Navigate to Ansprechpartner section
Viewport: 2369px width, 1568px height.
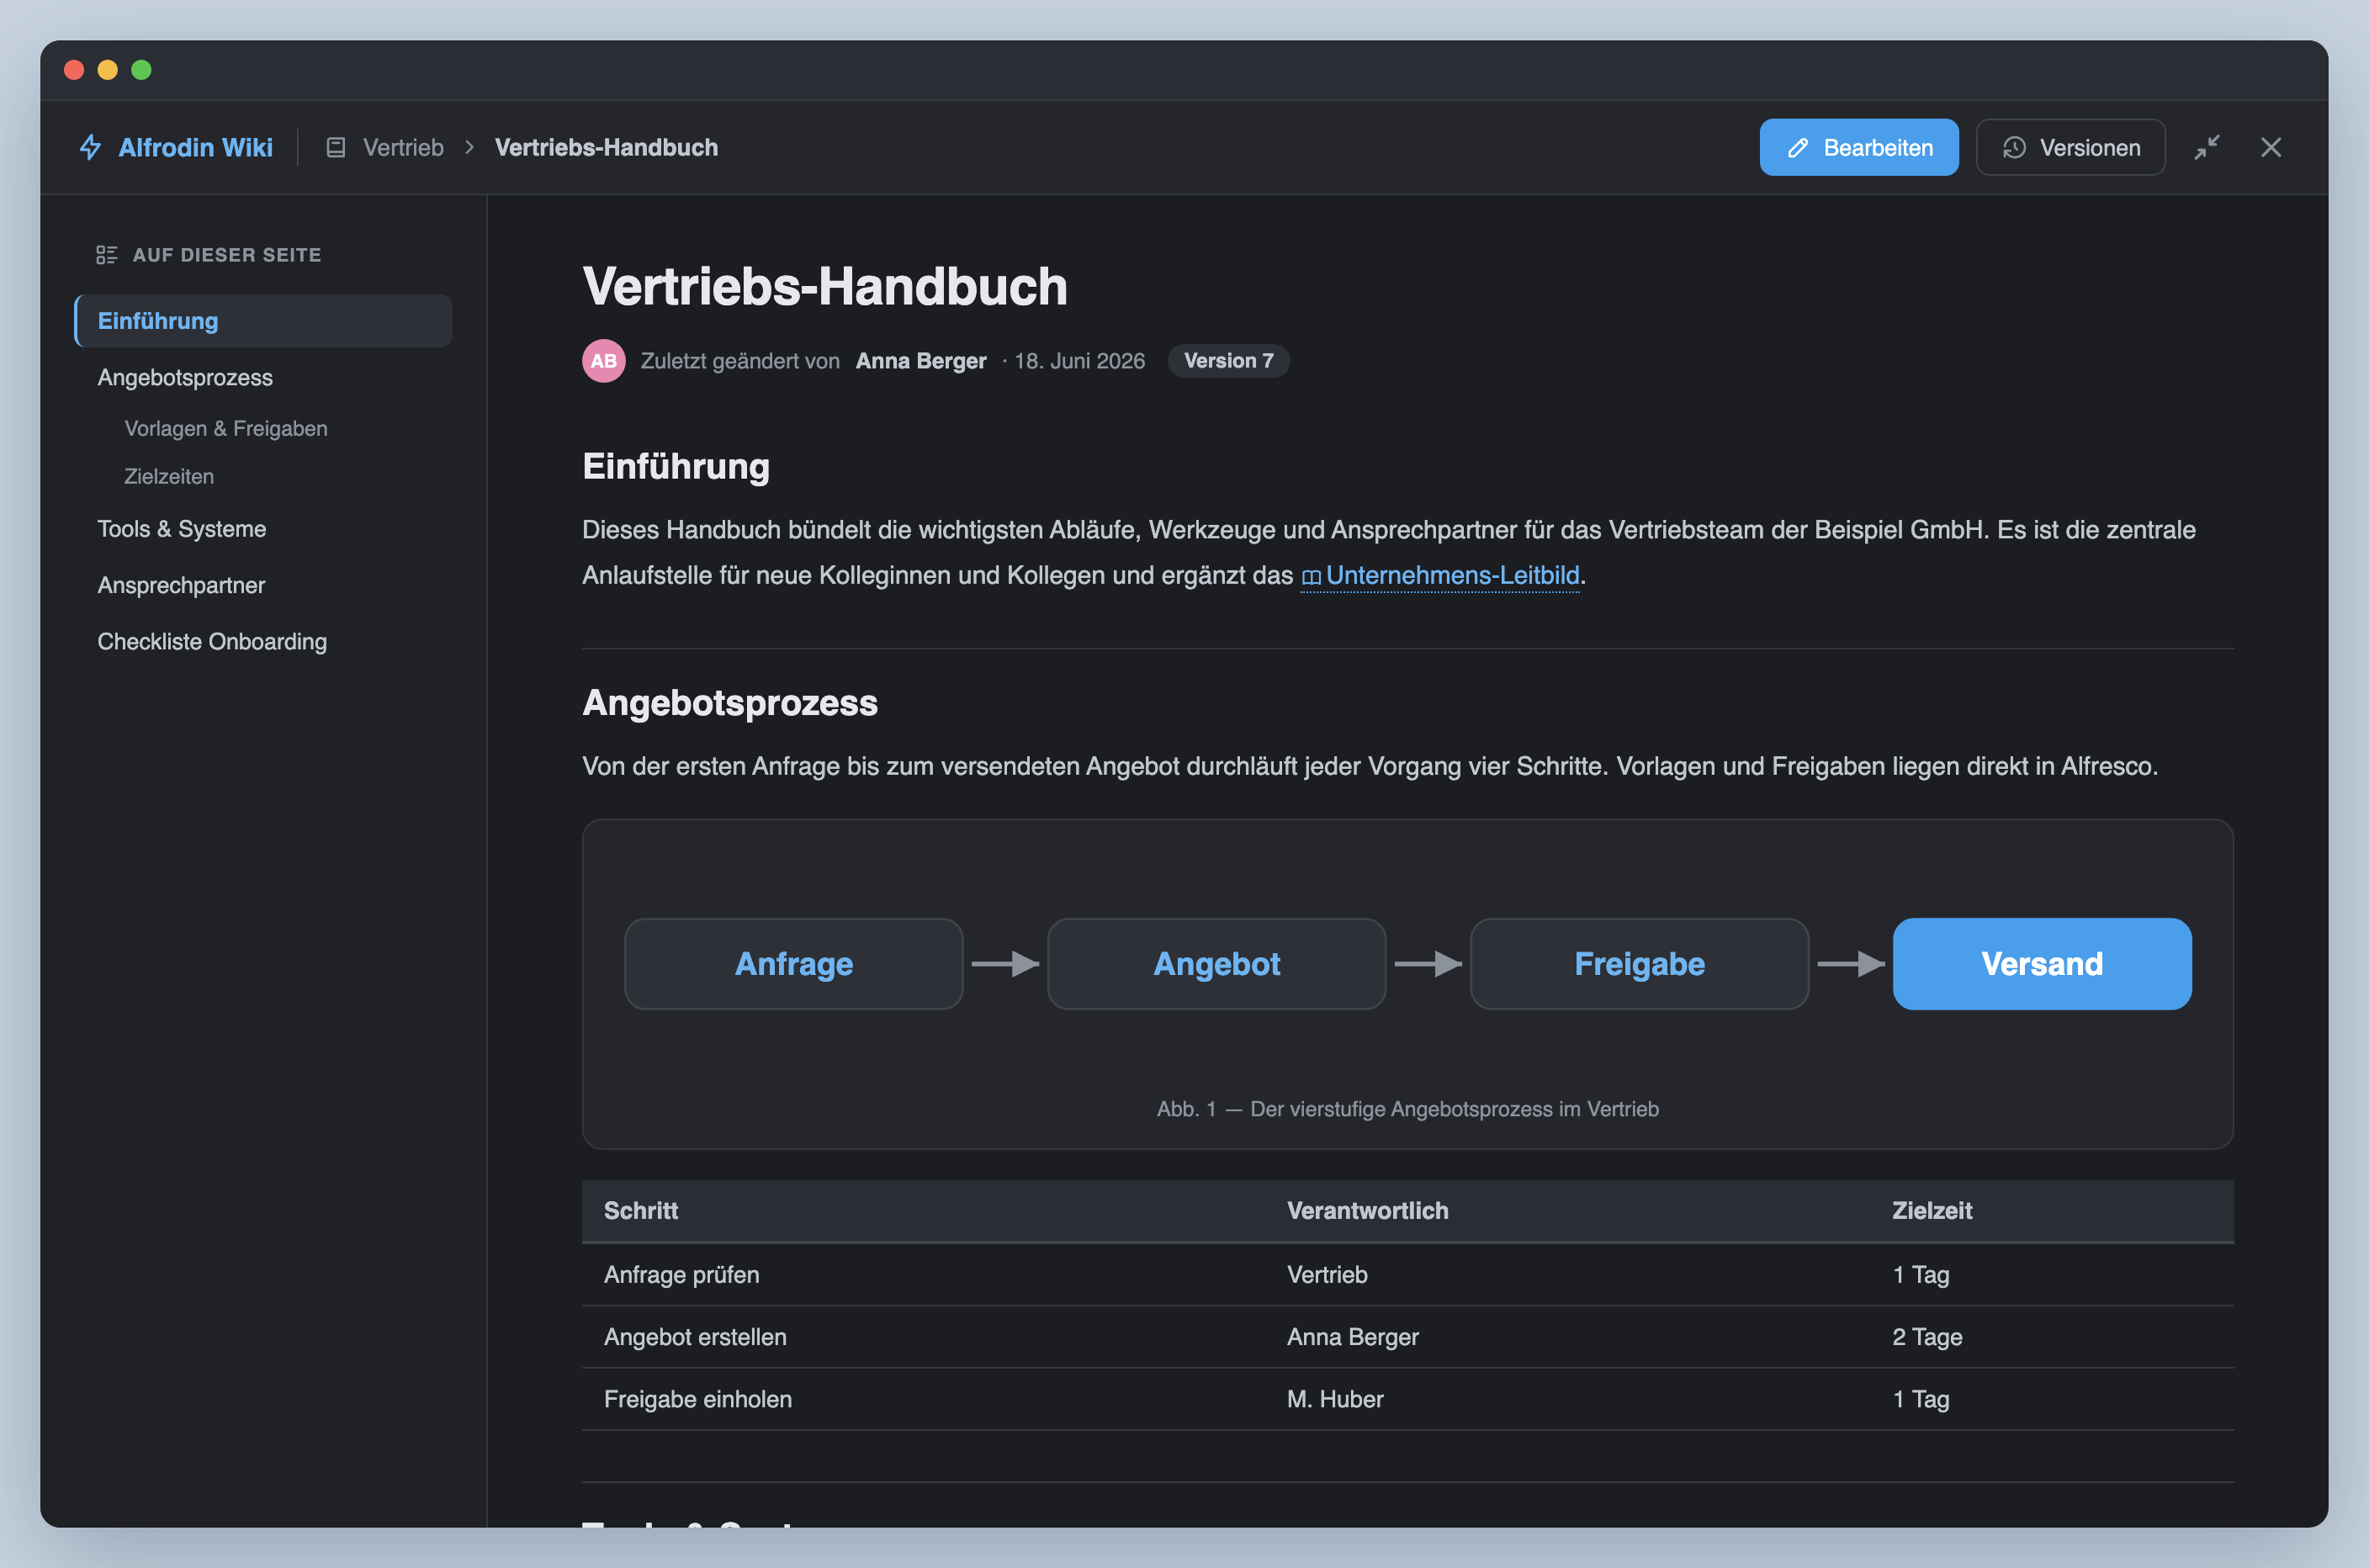(x=264, y=585)
